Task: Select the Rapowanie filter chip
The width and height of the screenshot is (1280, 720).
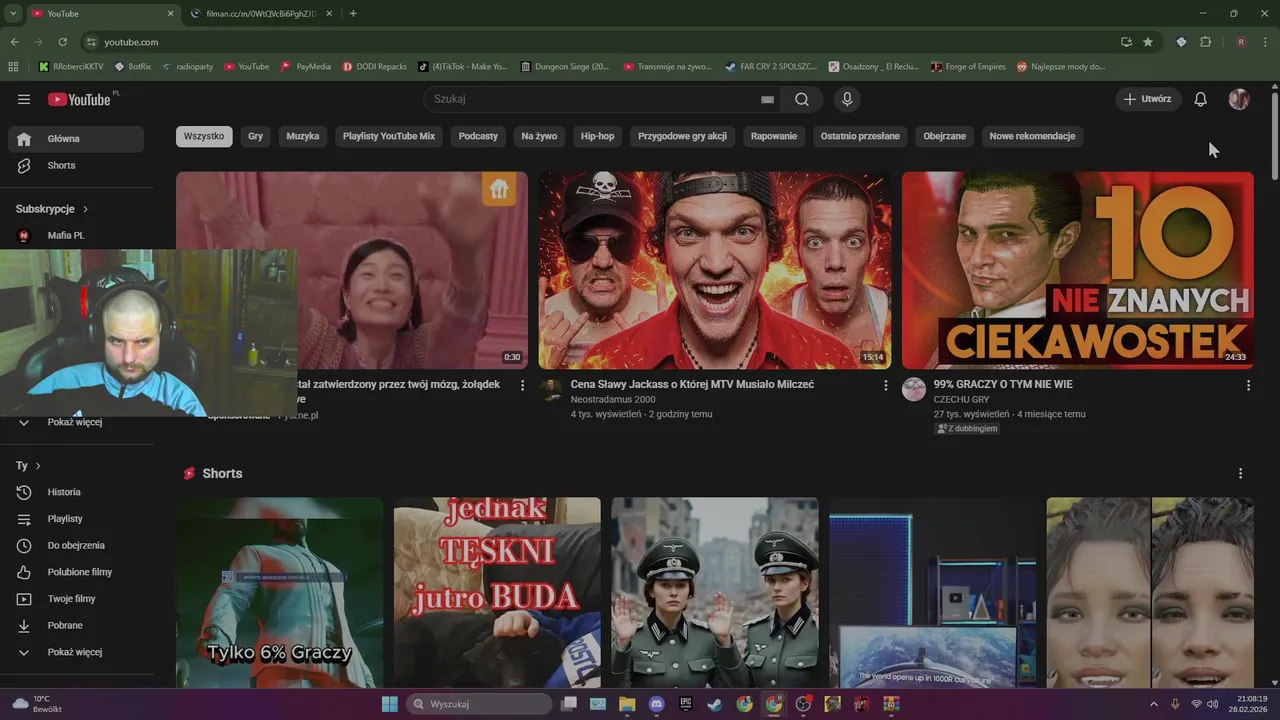Action: point(774,136)
